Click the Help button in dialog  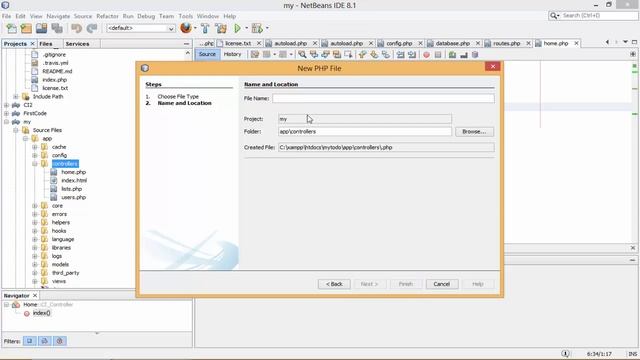tap(478, 284)
